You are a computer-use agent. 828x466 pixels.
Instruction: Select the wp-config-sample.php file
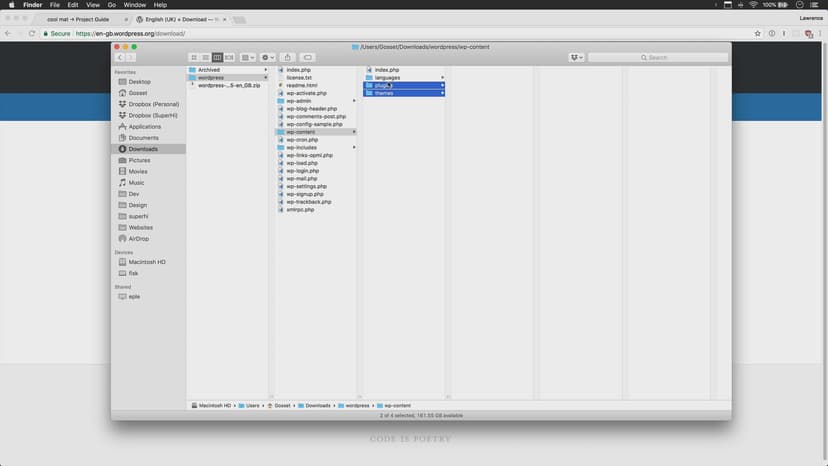314,124
